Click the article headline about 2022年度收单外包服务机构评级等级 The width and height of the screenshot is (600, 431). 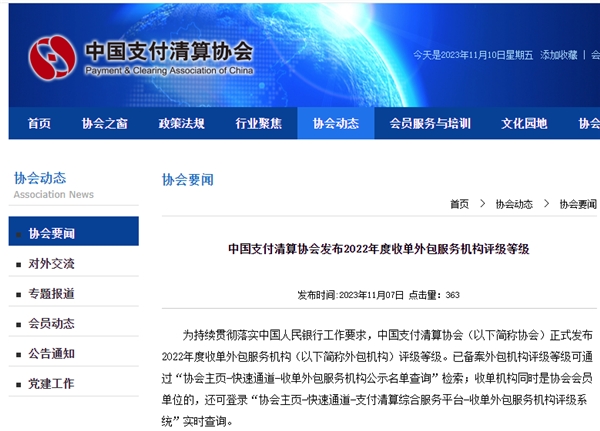click(x=379, y=249)
